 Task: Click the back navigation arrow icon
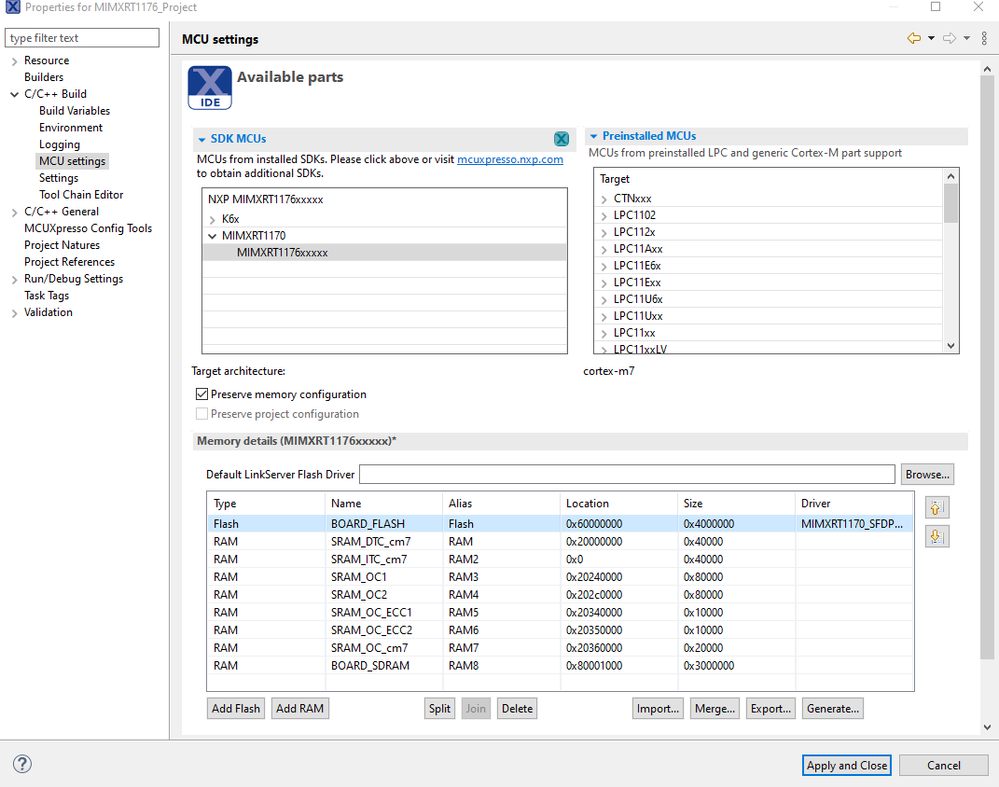[x=914, y=38]
